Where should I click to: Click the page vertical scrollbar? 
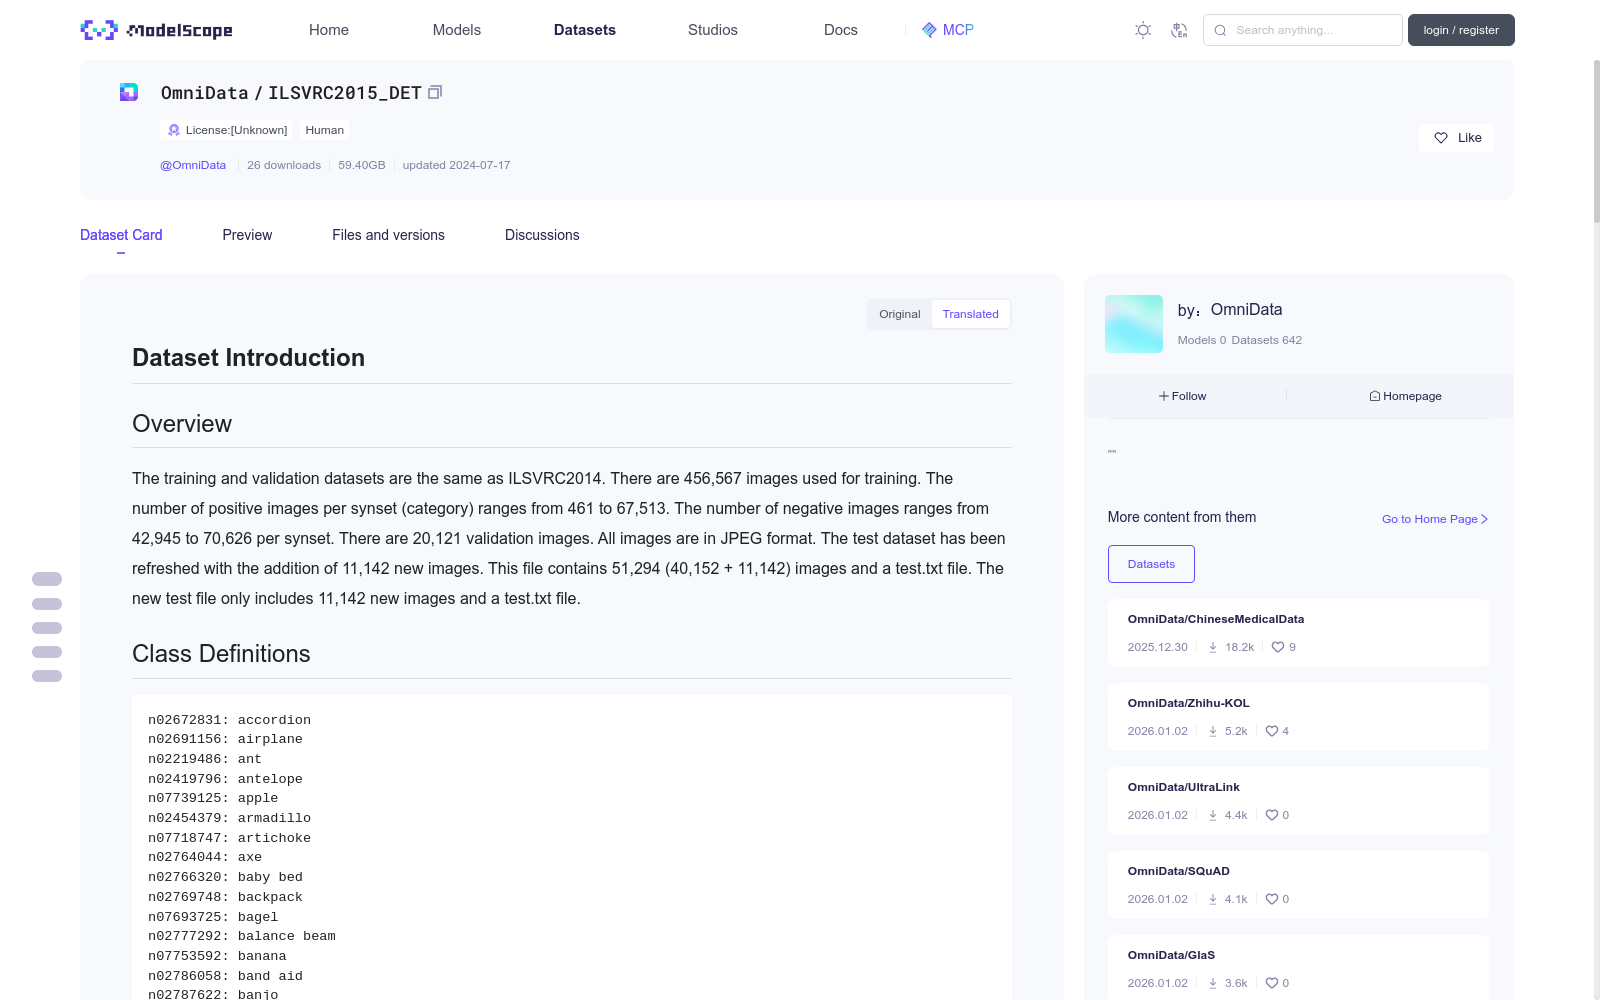[1597, 140]
